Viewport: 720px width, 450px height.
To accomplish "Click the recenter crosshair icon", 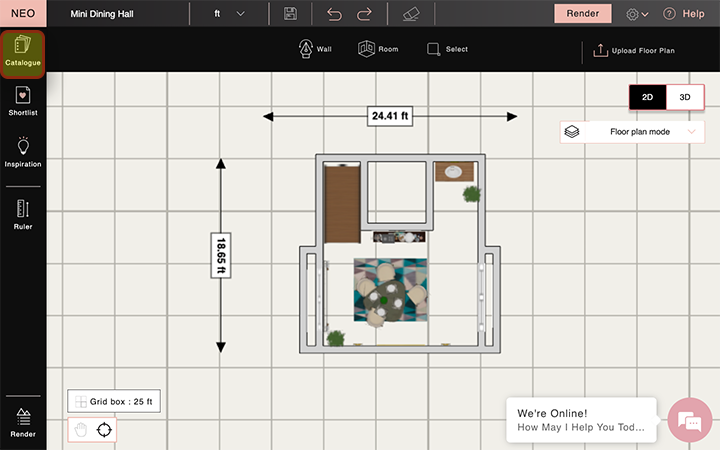I will [x=104, y=430].
